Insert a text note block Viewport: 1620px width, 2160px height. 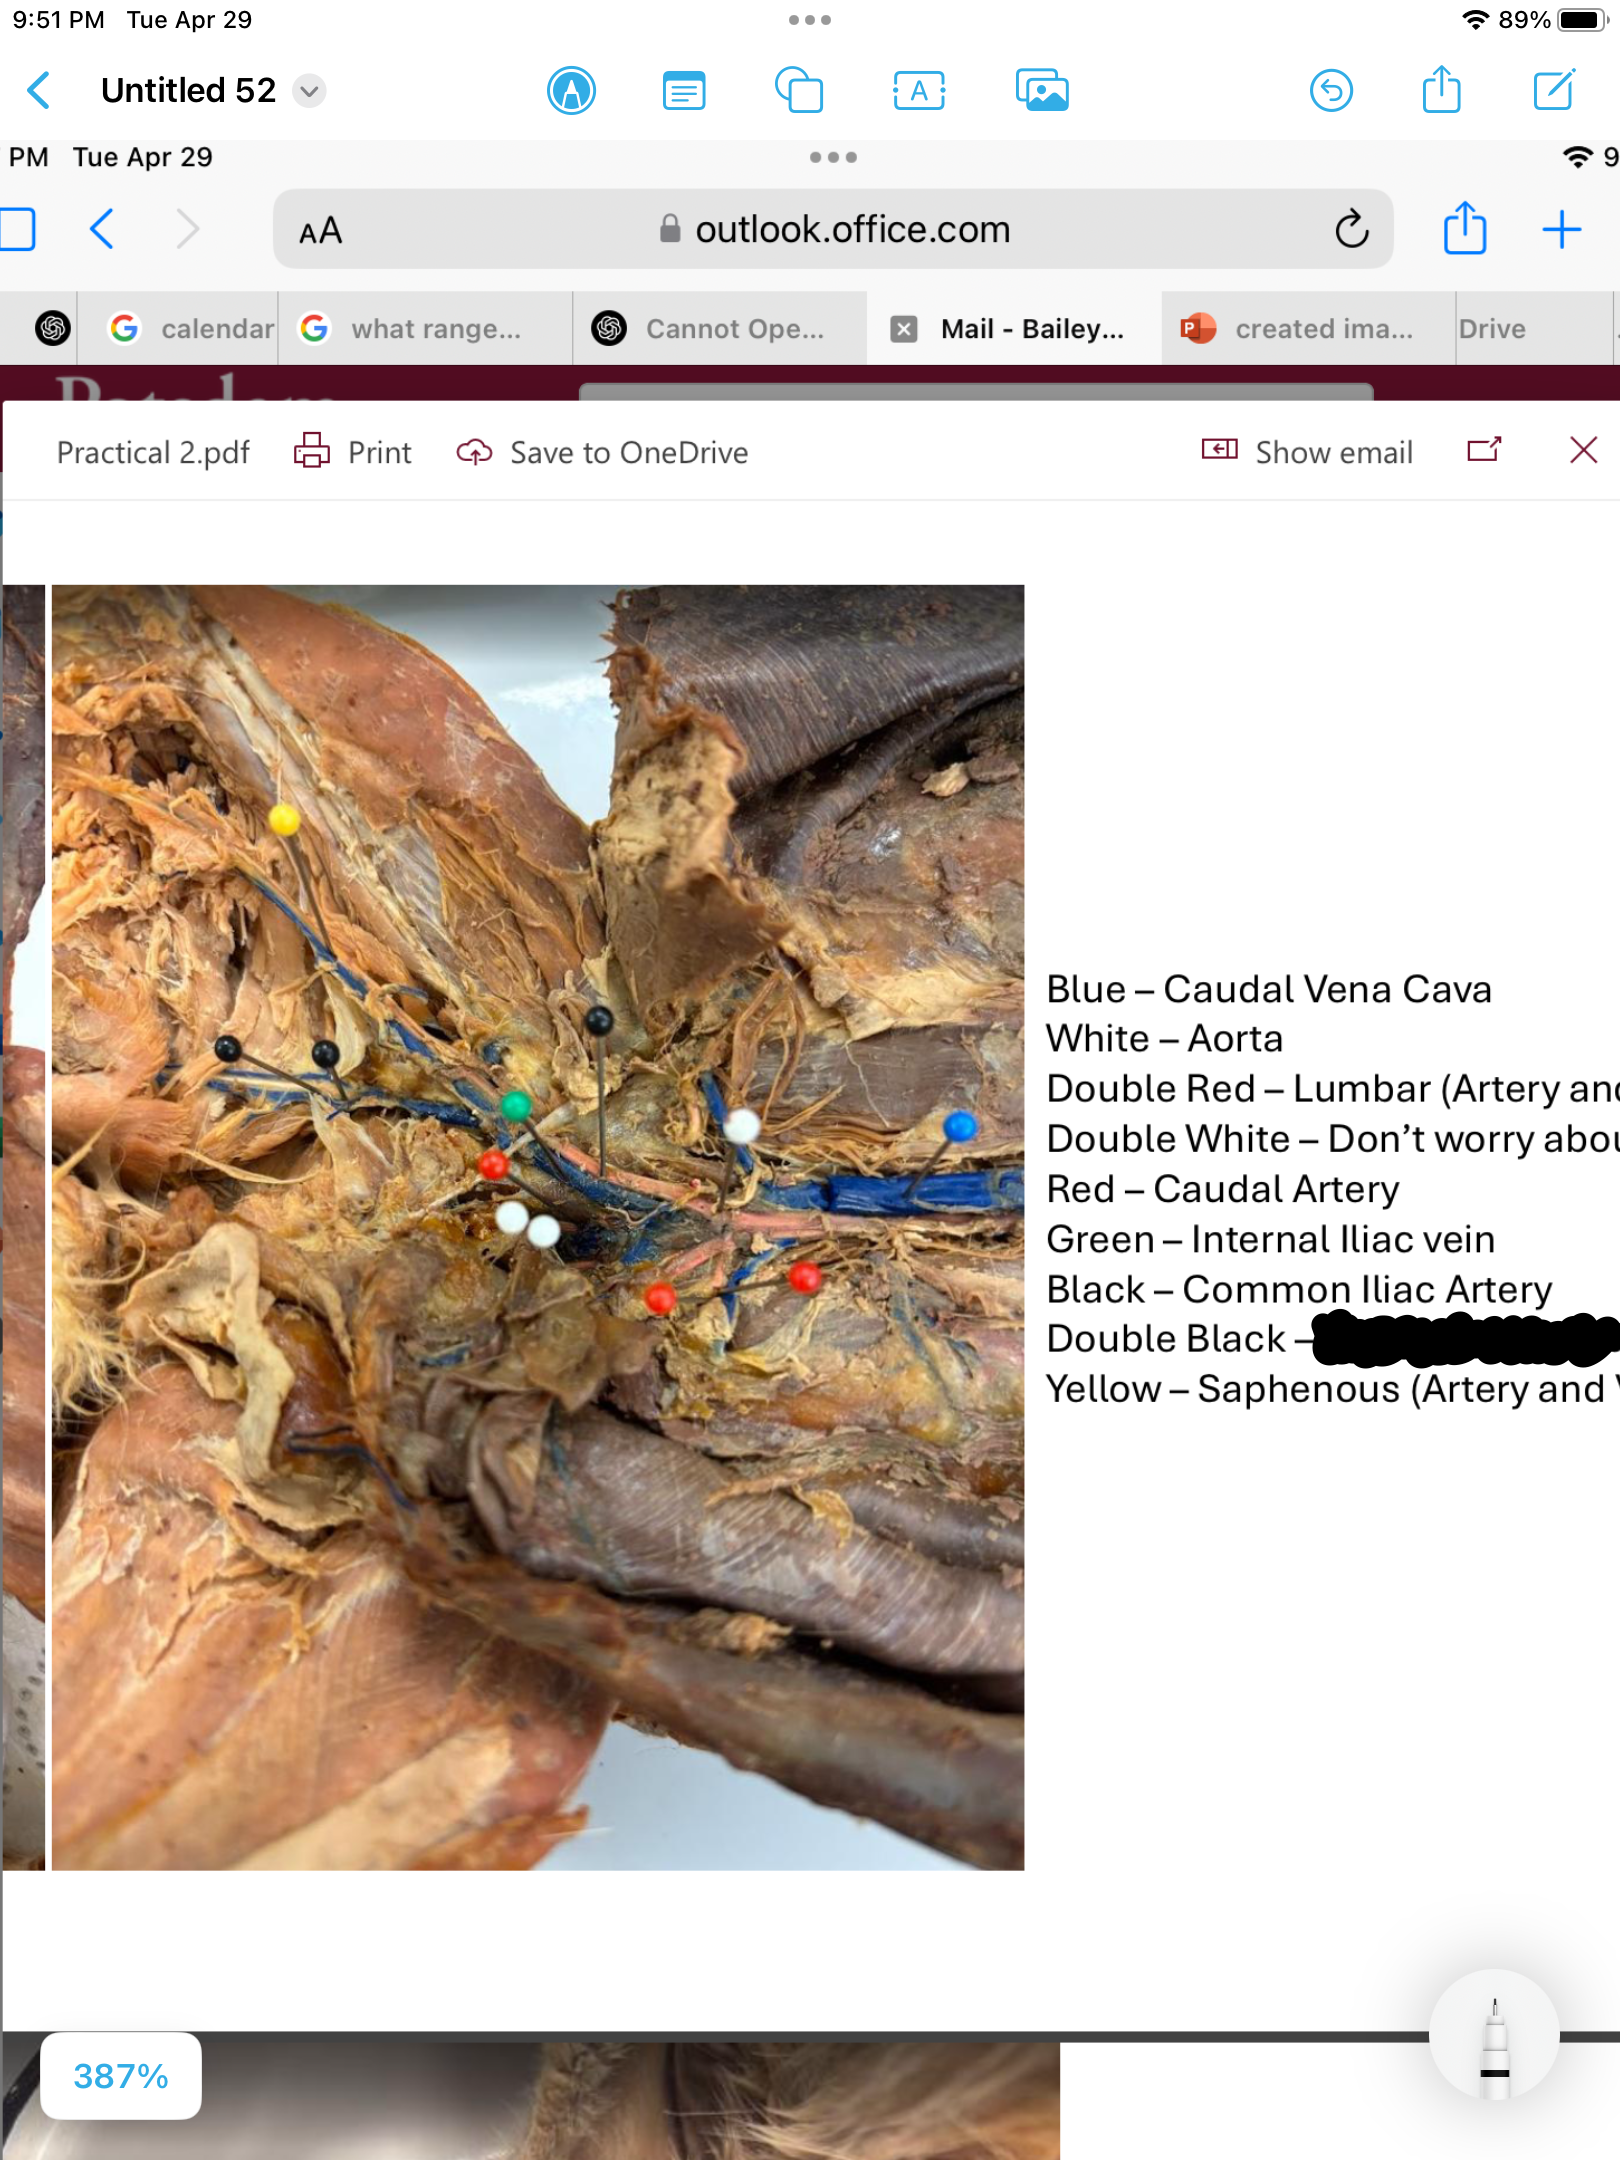(684, 91)
